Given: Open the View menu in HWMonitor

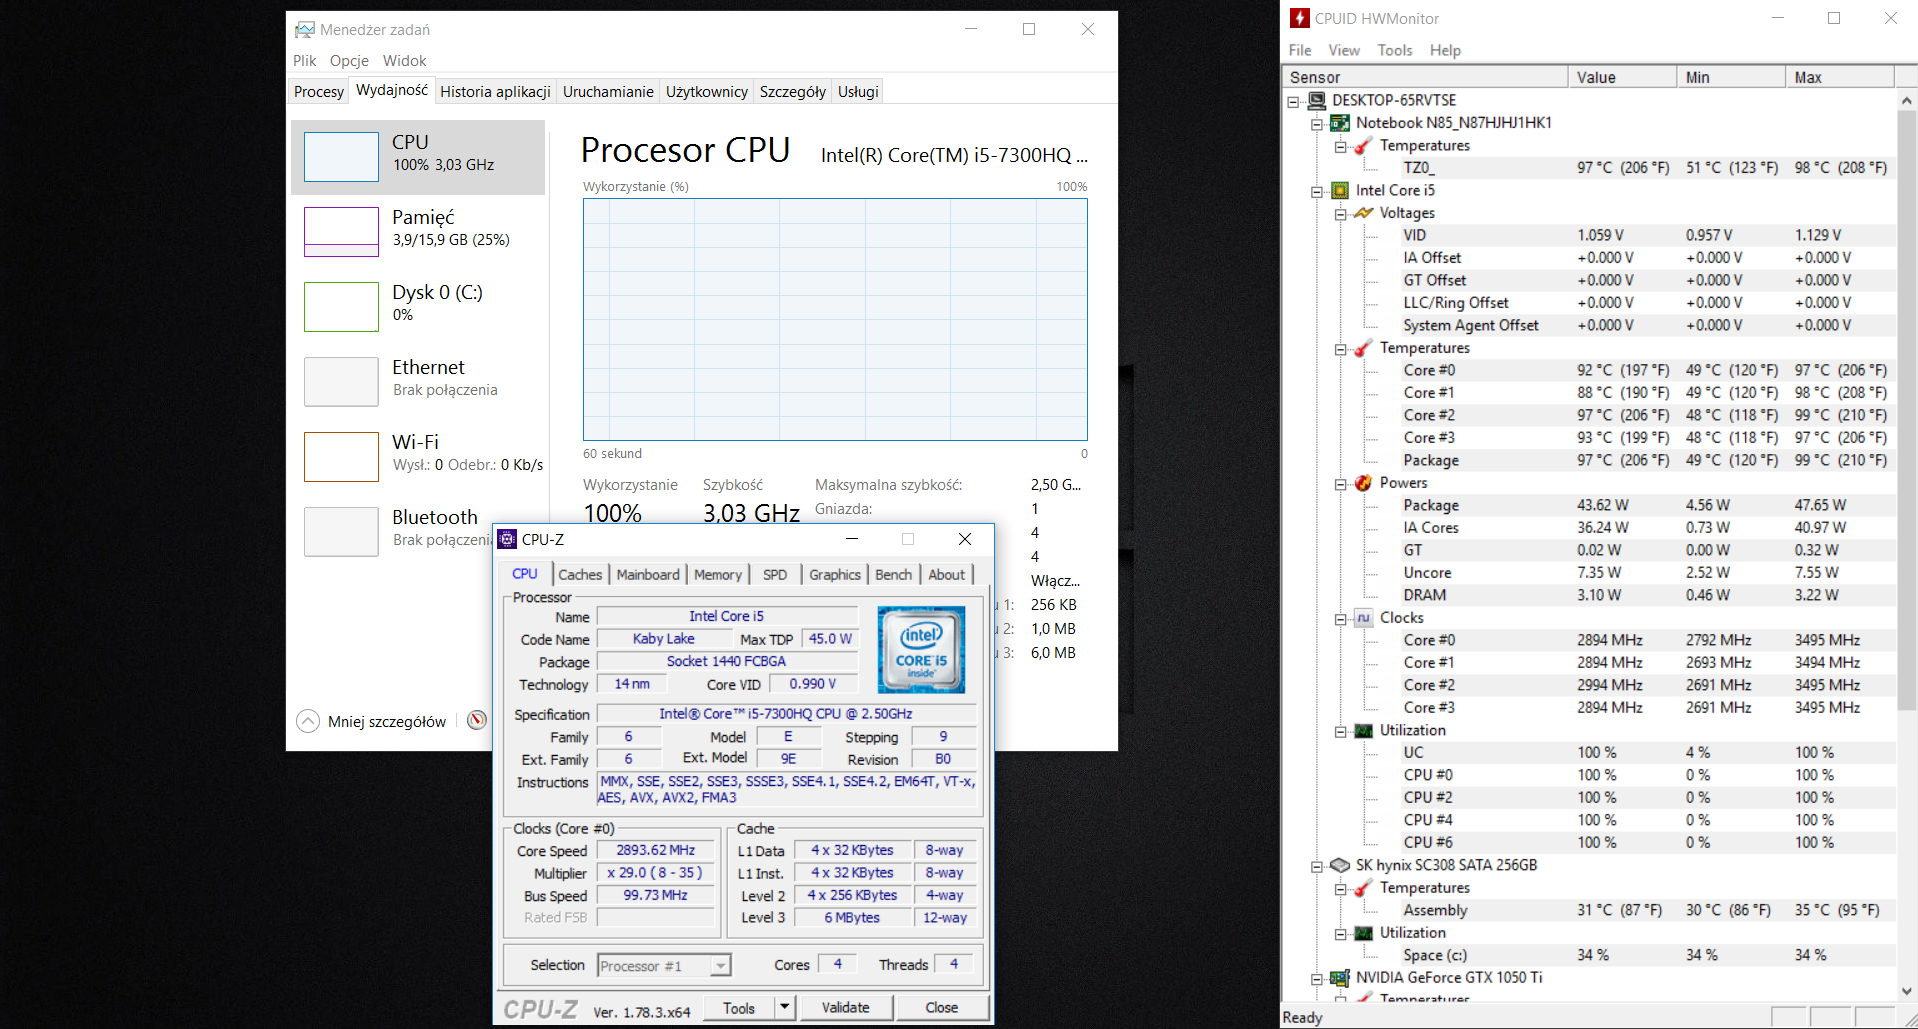Looking at the screenshot, I should [x=1344, y=50].
